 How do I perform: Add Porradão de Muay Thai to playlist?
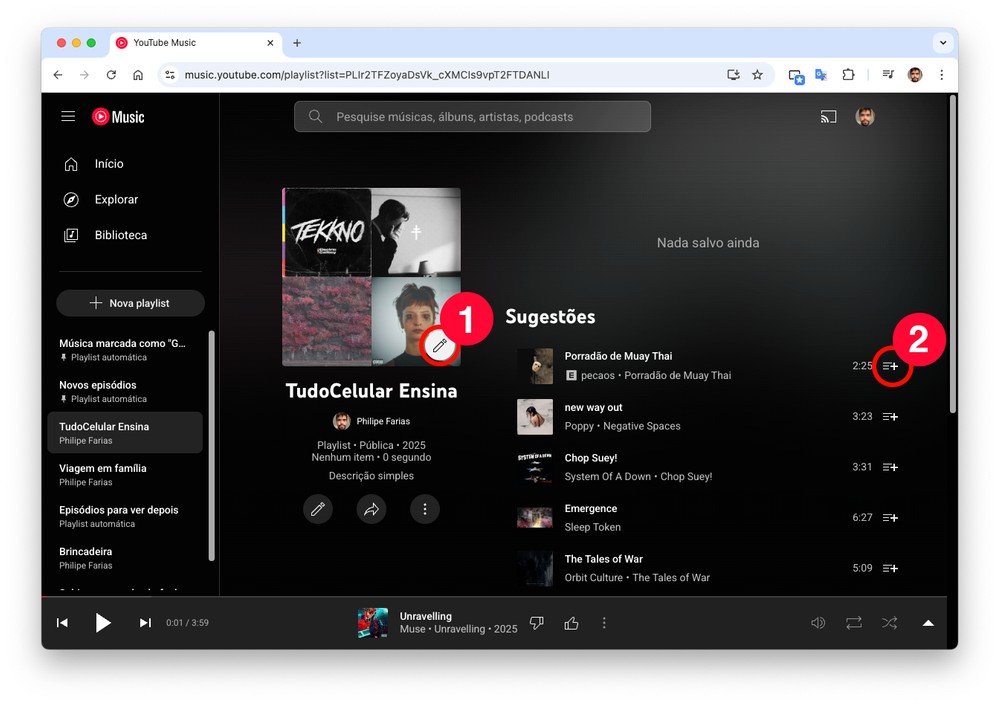[x=890, y=367]
